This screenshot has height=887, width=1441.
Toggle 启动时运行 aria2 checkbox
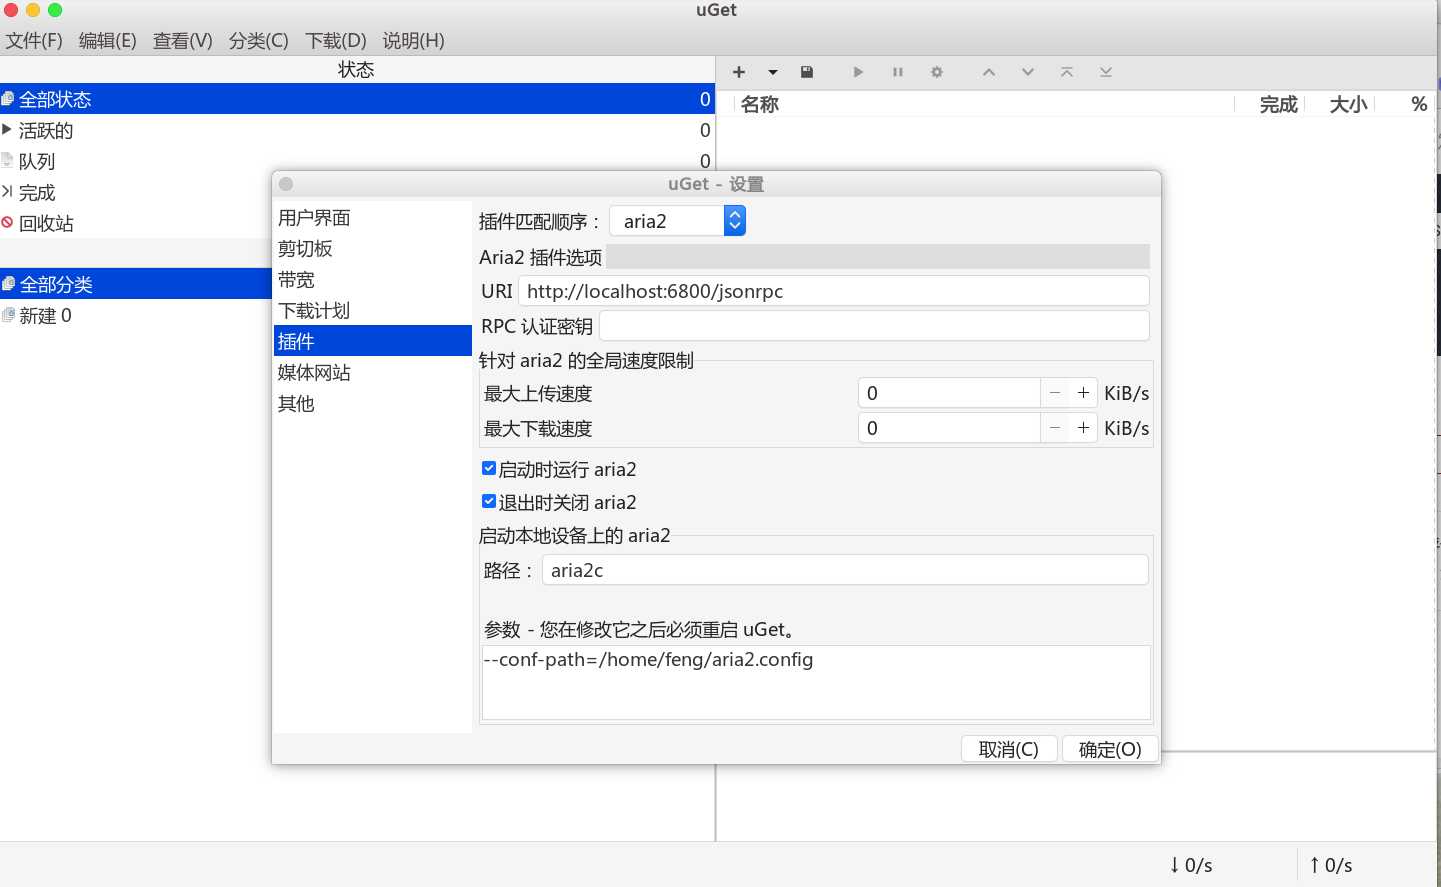coord(489,468)
